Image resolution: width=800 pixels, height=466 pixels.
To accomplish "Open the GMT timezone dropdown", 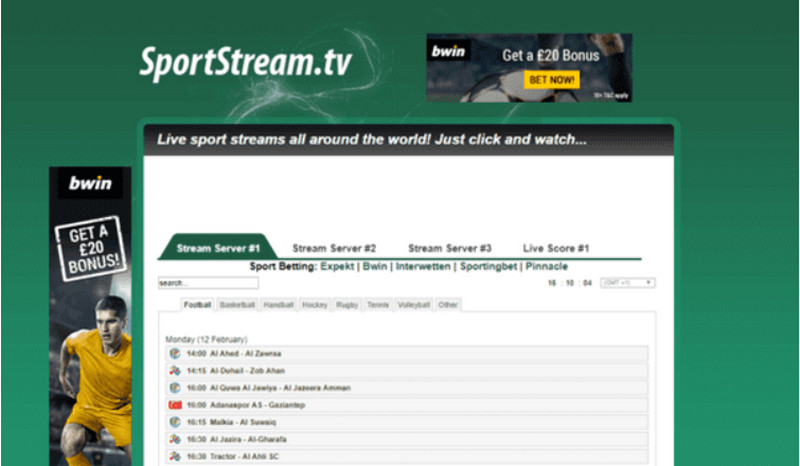I will tap(628, 283).
